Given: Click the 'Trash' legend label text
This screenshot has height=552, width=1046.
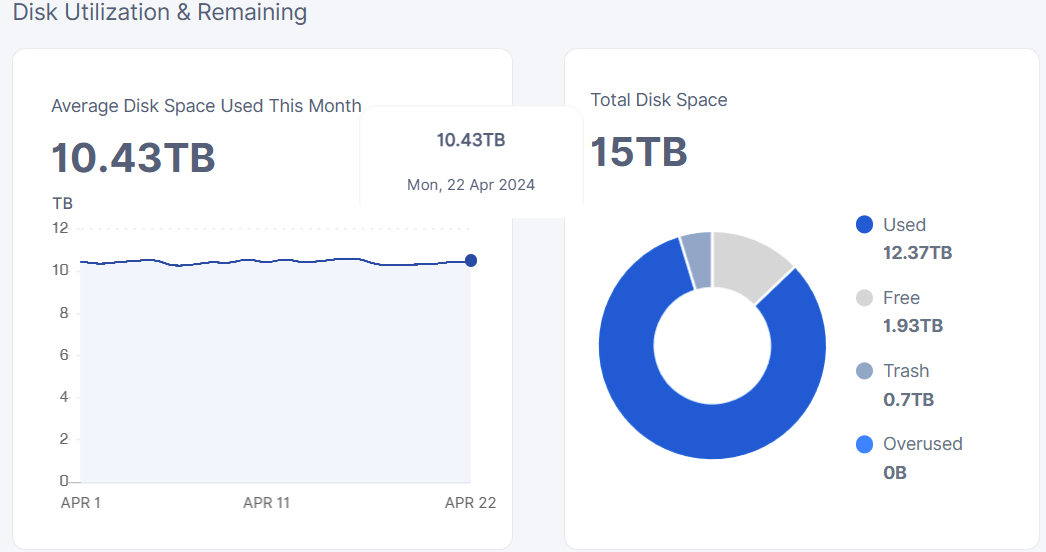Looking at the screenshot, I should [906, 371].
